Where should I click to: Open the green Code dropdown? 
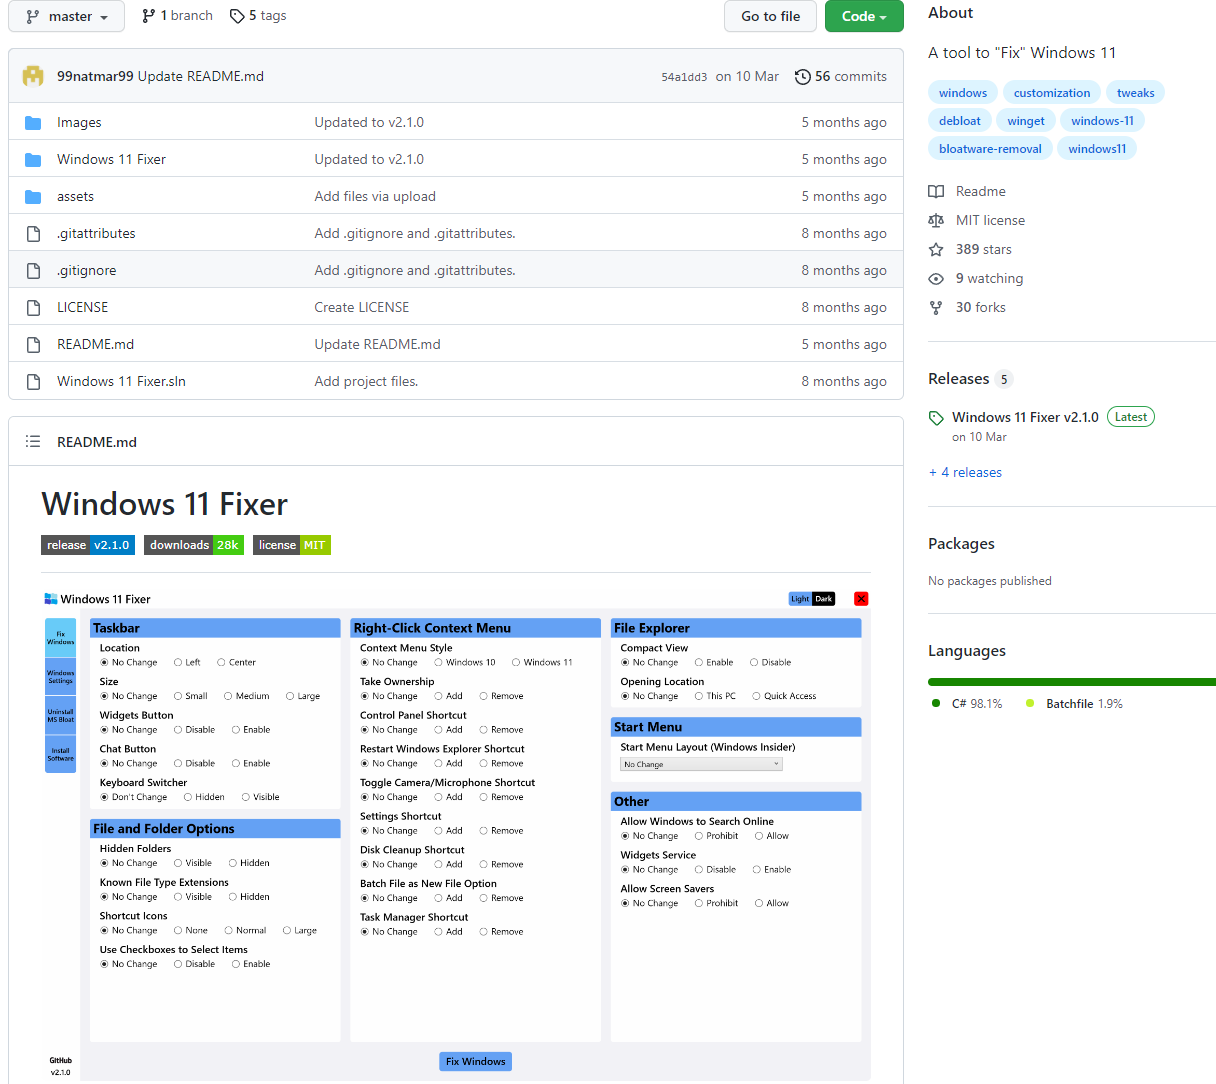click(x=864, y=16)
